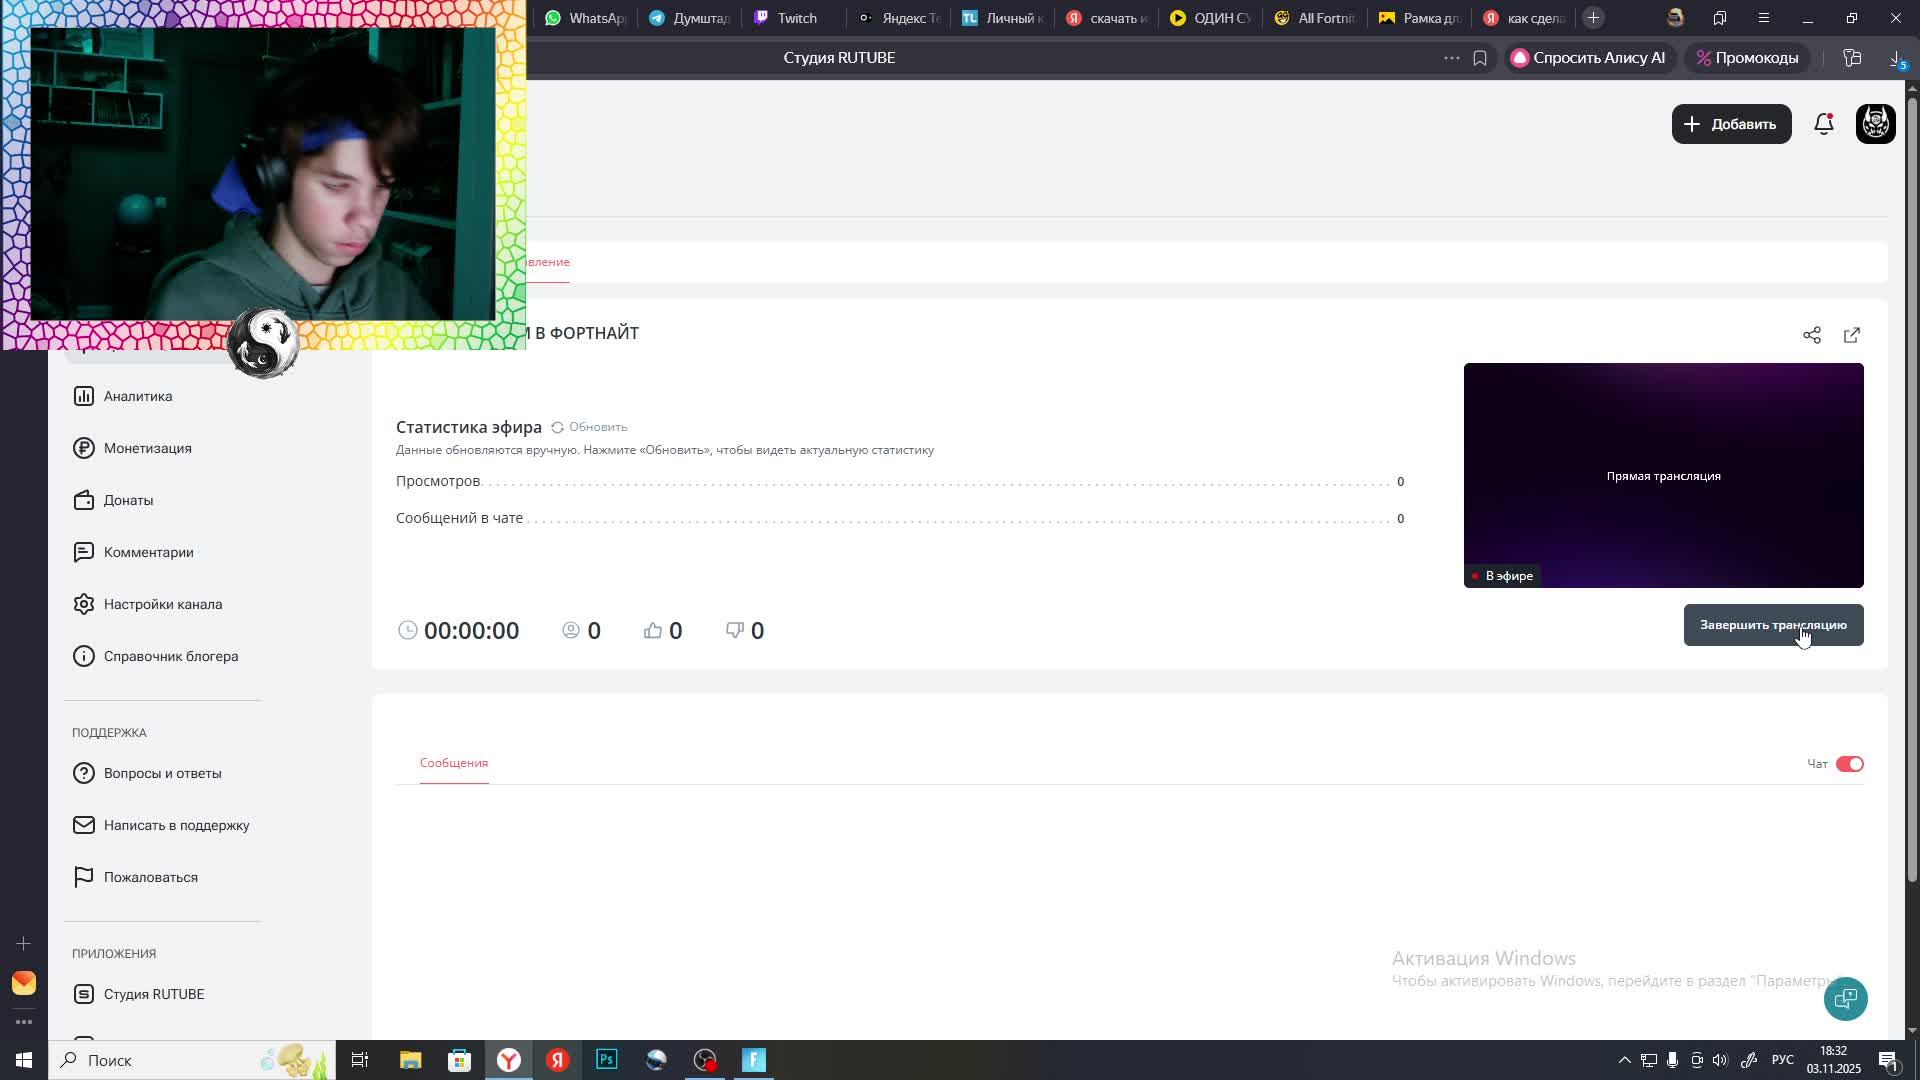Show hidden system tray icons
The width and height of the screenshot is (1920, 1080).
click(1624, 1060)
